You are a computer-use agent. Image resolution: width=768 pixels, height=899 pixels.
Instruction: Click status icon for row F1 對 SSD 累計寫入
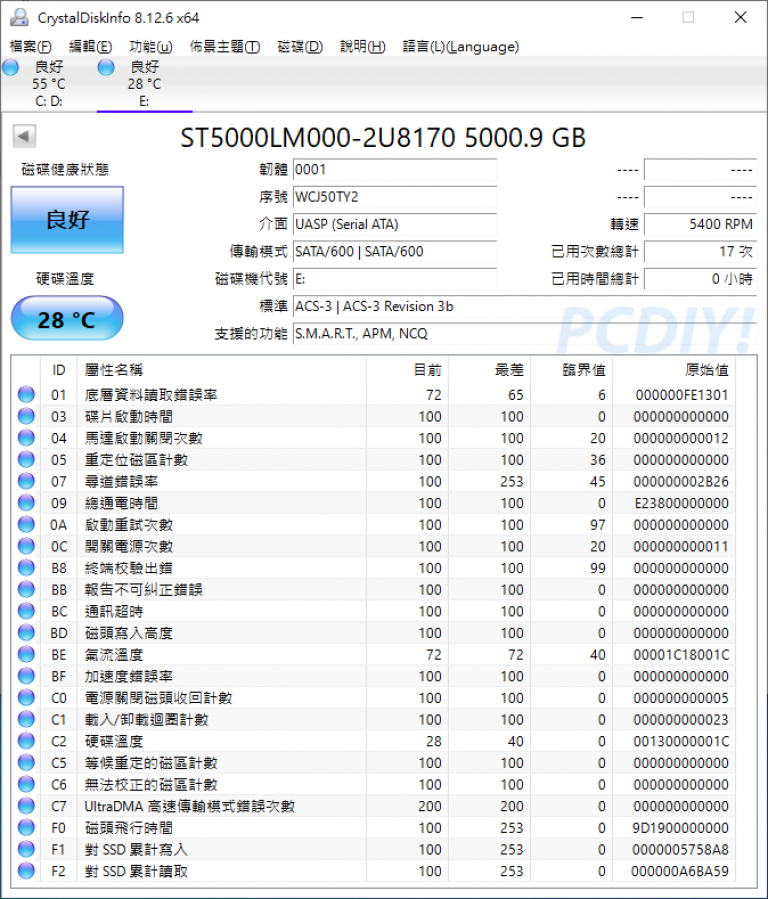point(26,849)
